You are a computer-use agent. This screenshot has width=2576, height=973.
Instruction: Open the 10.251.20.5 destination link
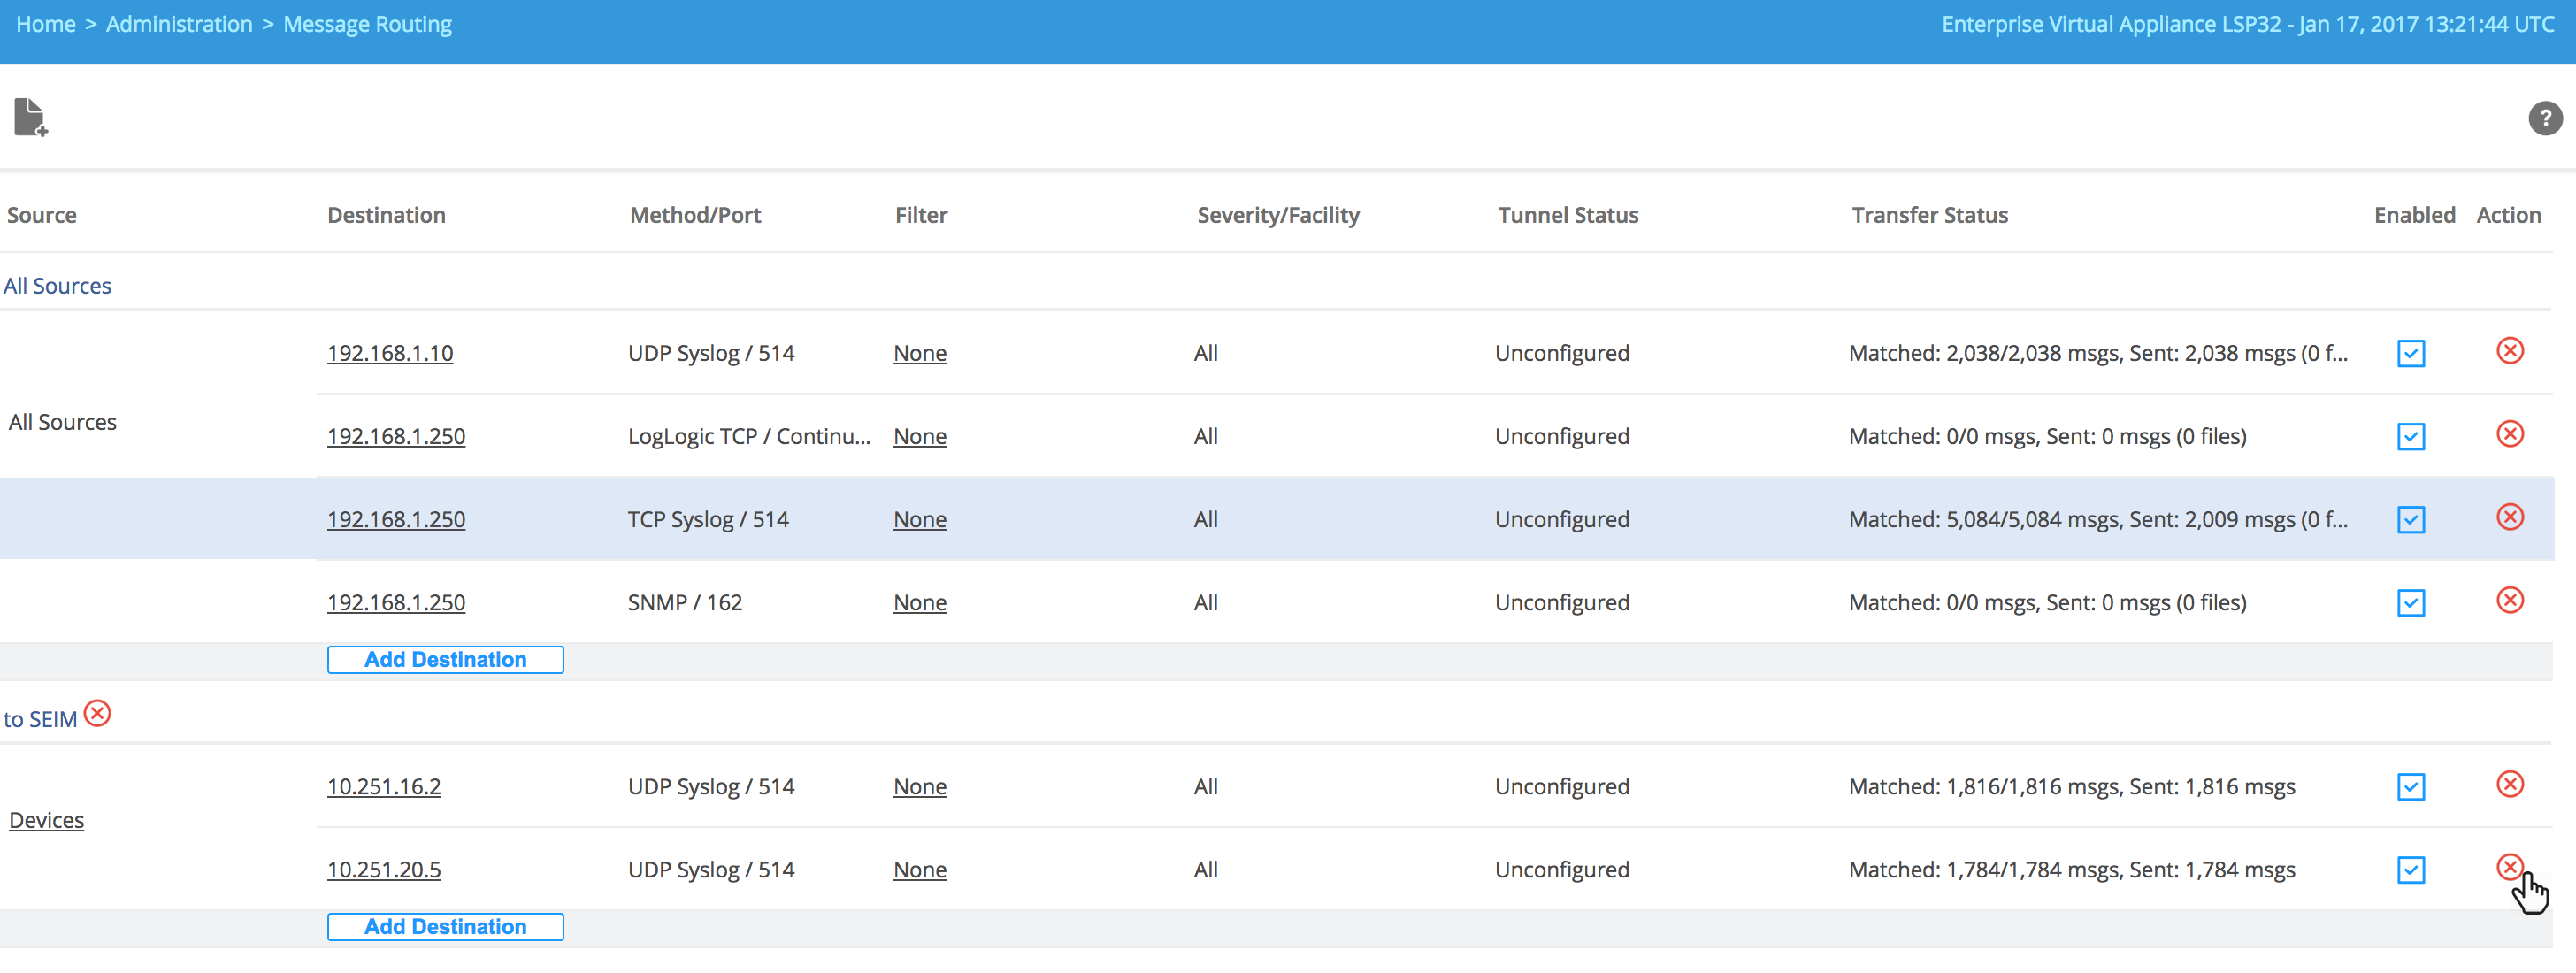click(x=383, y=870)
